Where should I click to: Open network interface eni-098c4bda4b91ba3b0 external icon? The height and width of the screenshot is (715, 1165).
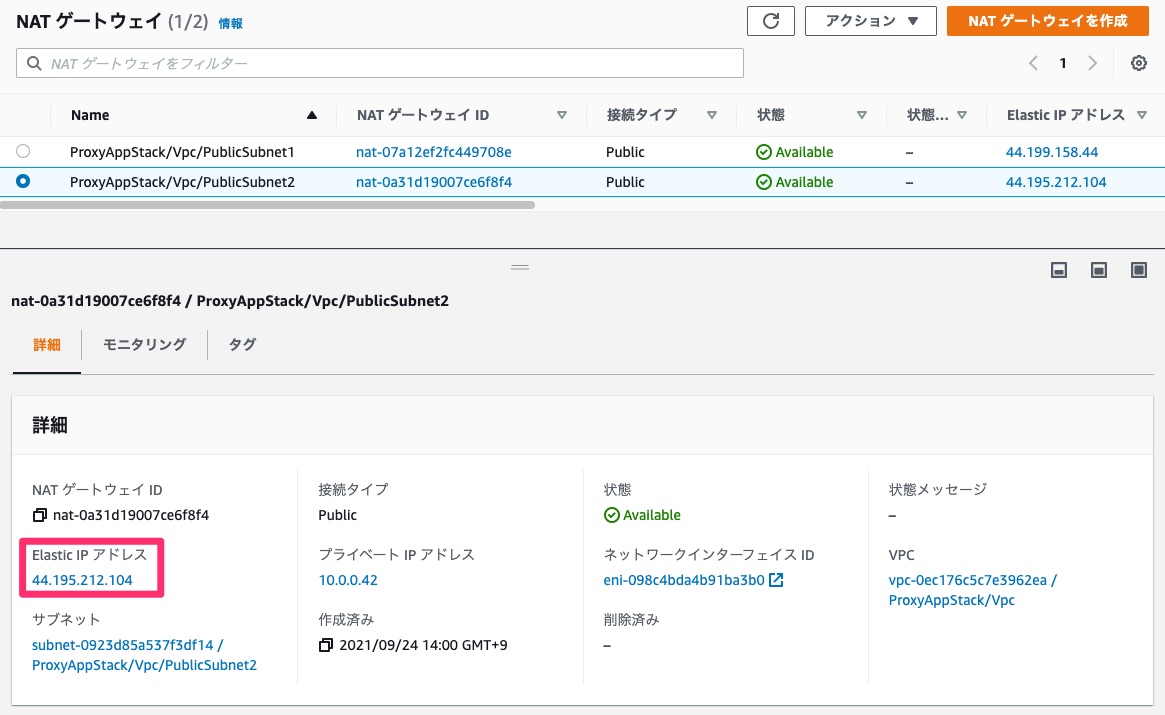776,580
